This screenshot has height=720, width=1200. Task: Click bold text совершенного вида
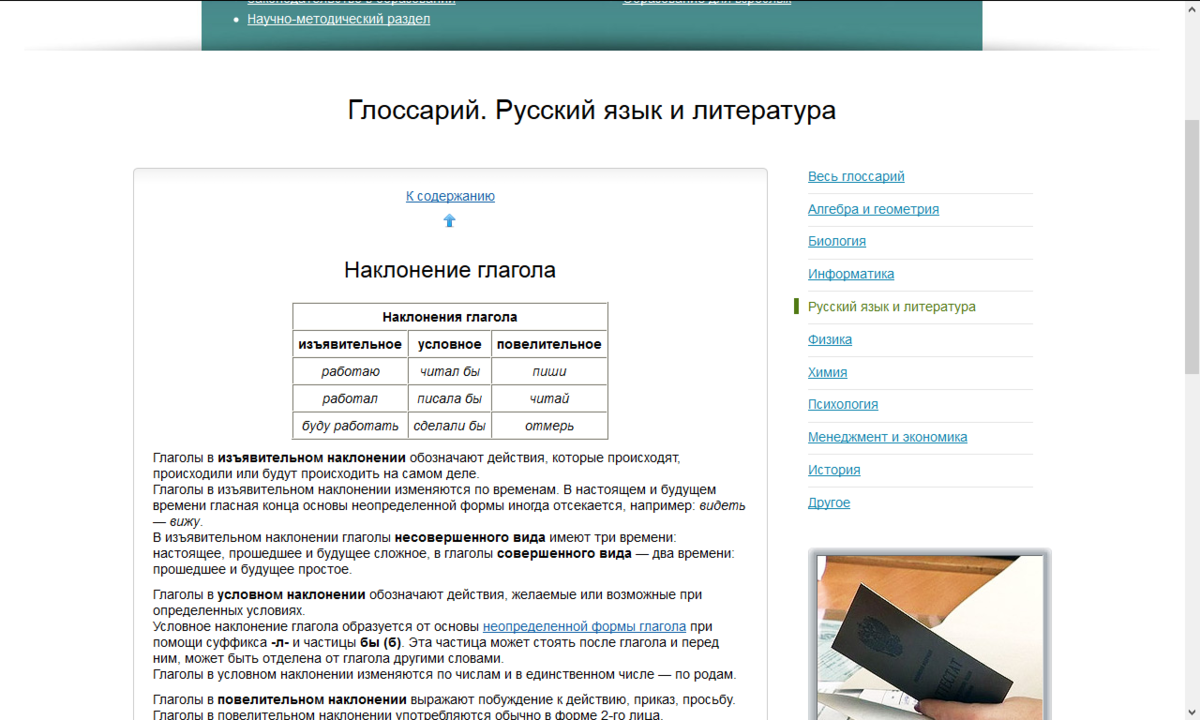[564, 553]
